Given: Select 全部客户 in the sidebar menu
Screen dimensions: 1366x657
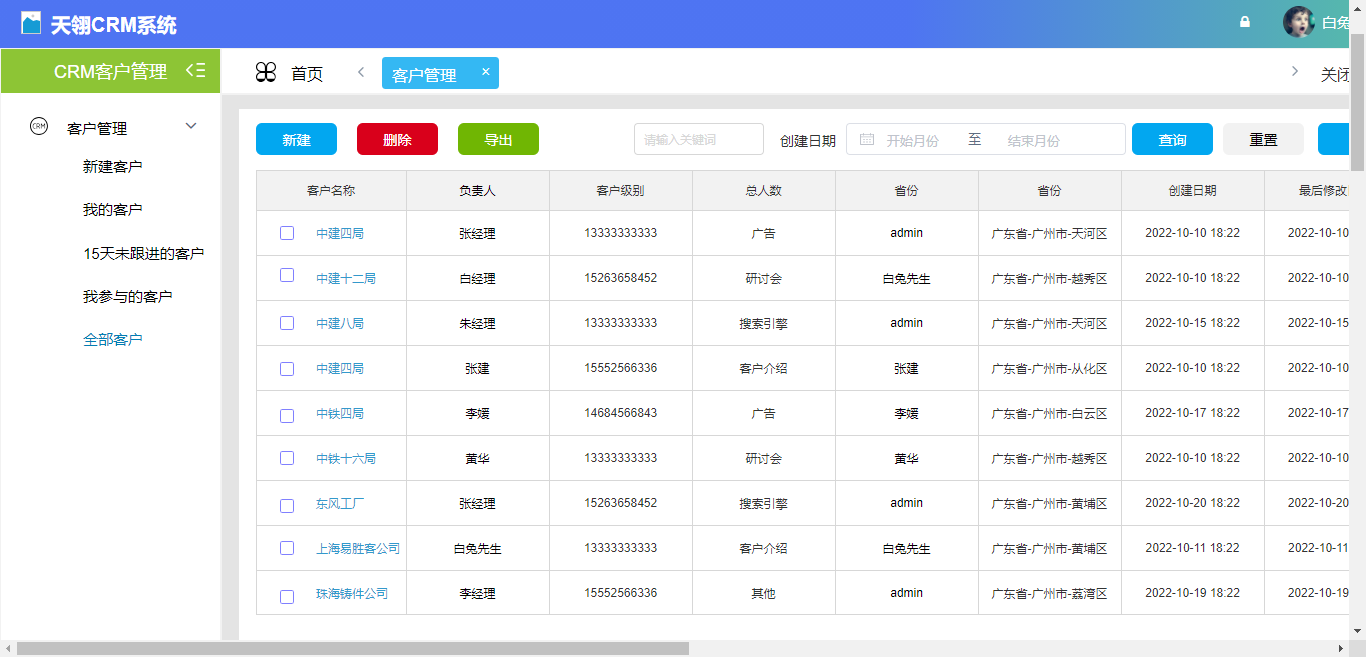Looking at the screenshot, I should (113, 338).
